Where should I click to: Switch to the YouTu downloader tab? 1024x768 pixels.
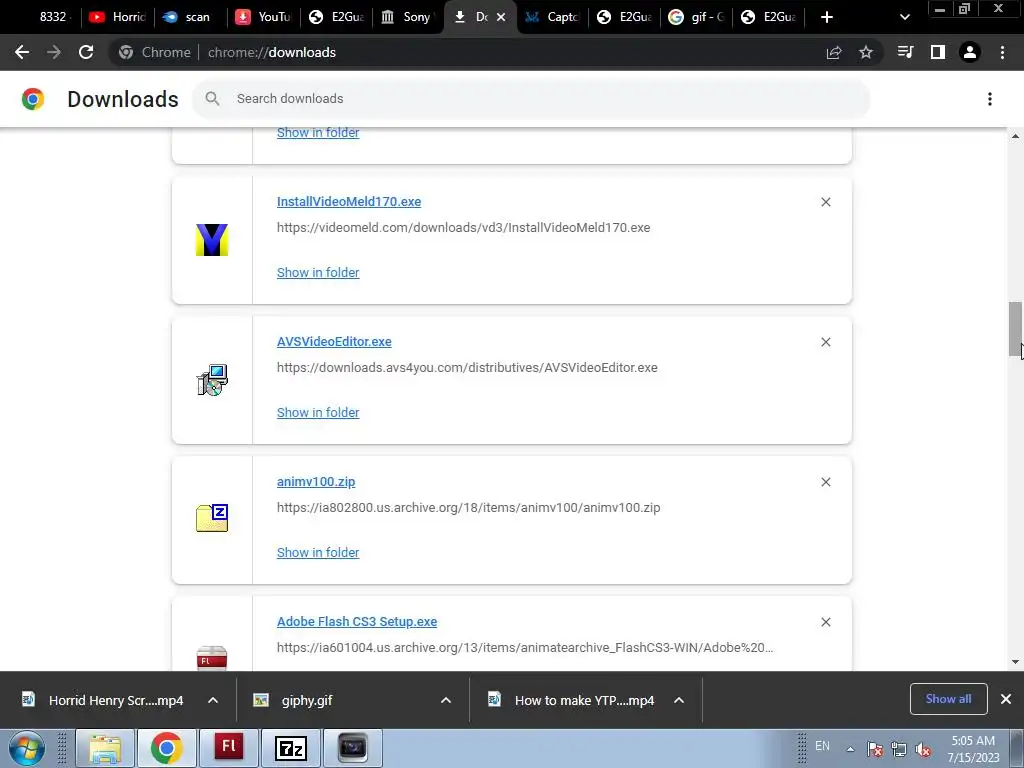click(263, 17)
